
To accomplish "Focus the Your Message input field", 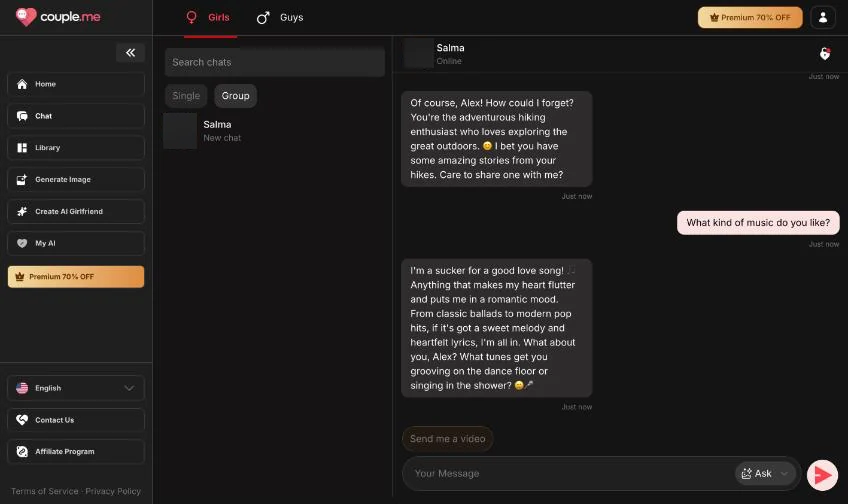I will (568, 474).
